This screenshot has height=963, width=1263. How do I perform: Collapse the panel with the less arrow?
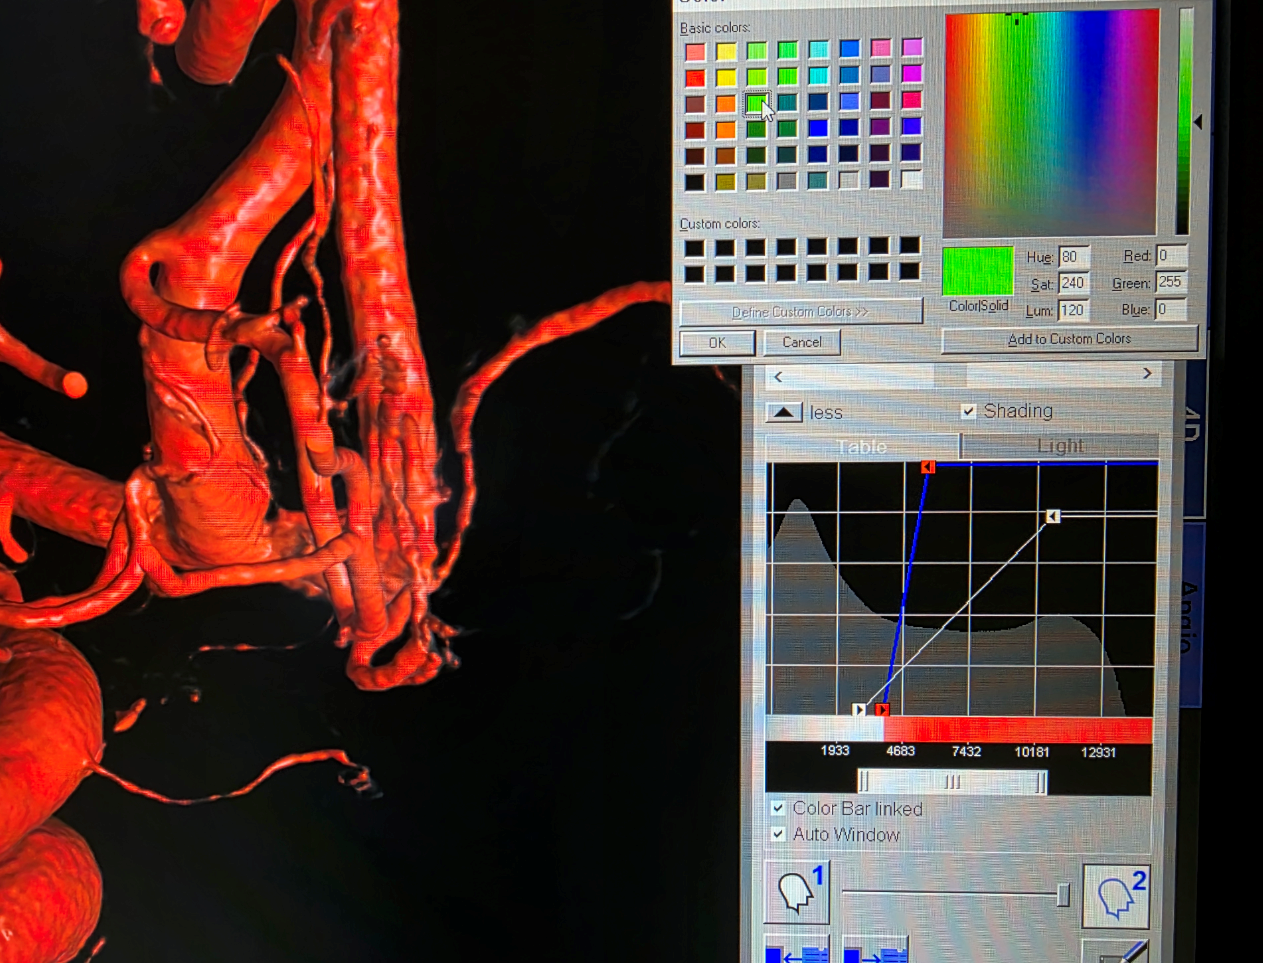(784, 412)
